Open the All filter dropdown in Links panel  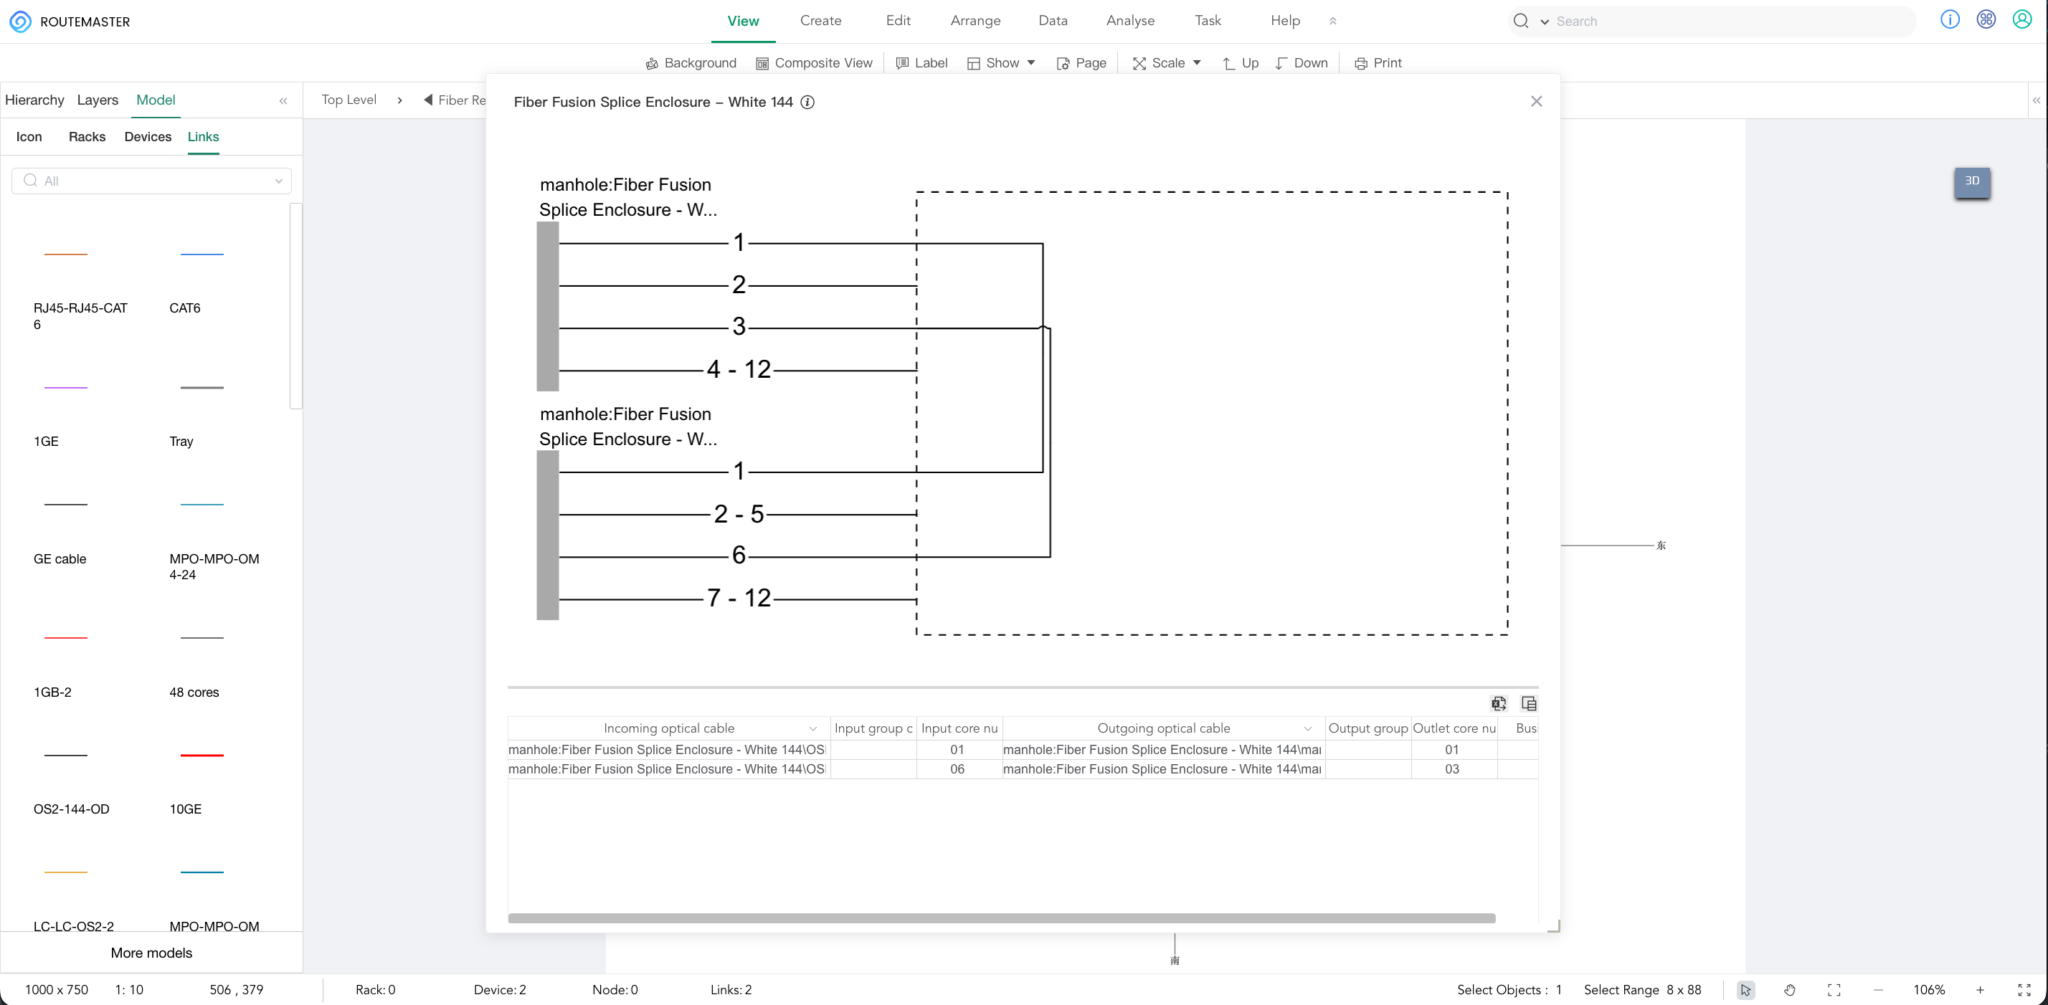(x=279, y=180)
